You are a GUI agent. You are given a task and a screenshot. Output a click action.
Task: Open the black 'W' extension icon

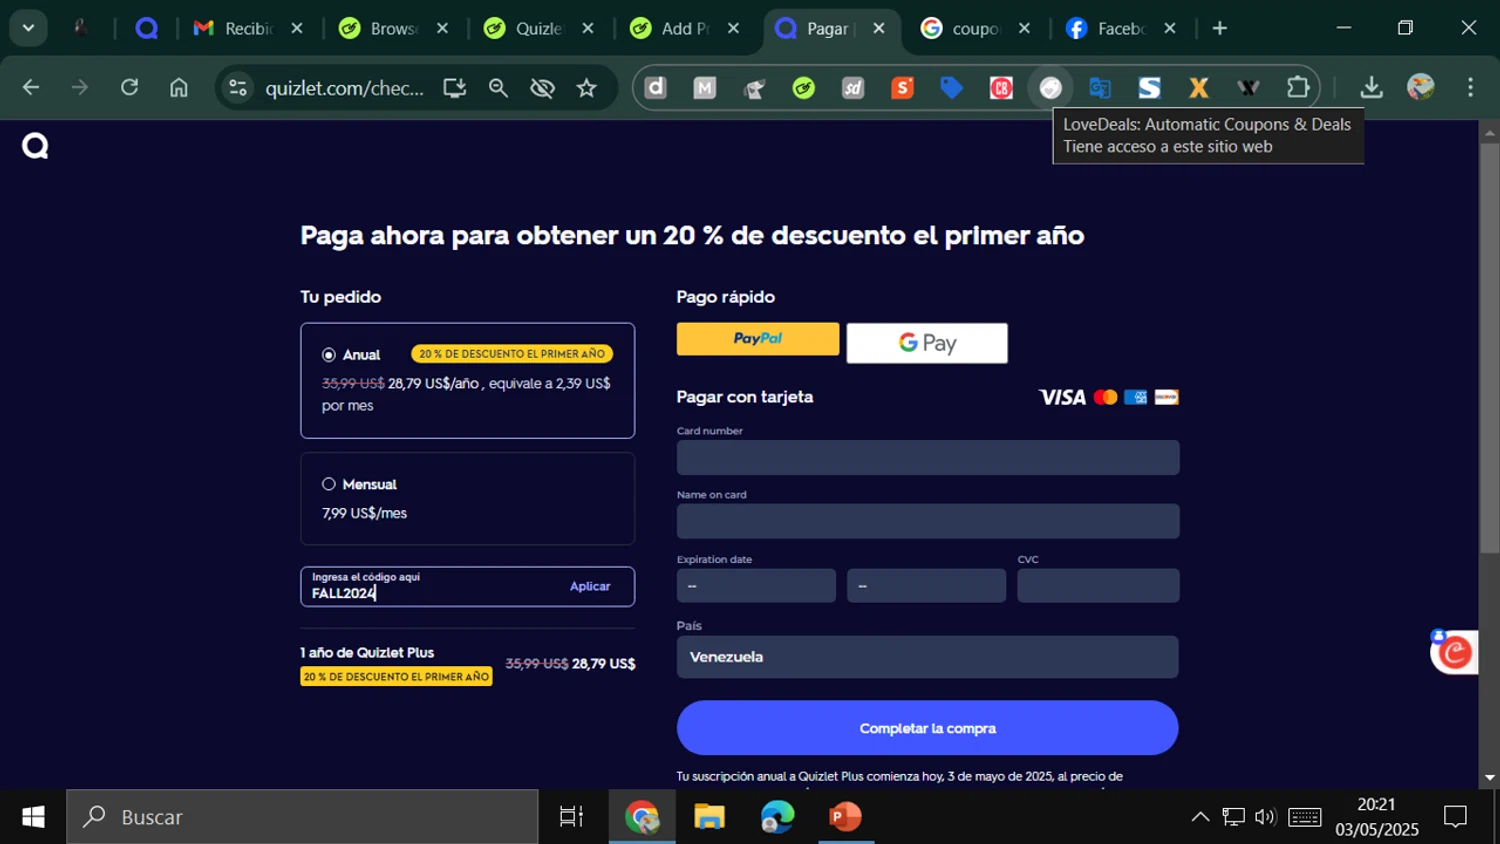(x=1248, y=88)
